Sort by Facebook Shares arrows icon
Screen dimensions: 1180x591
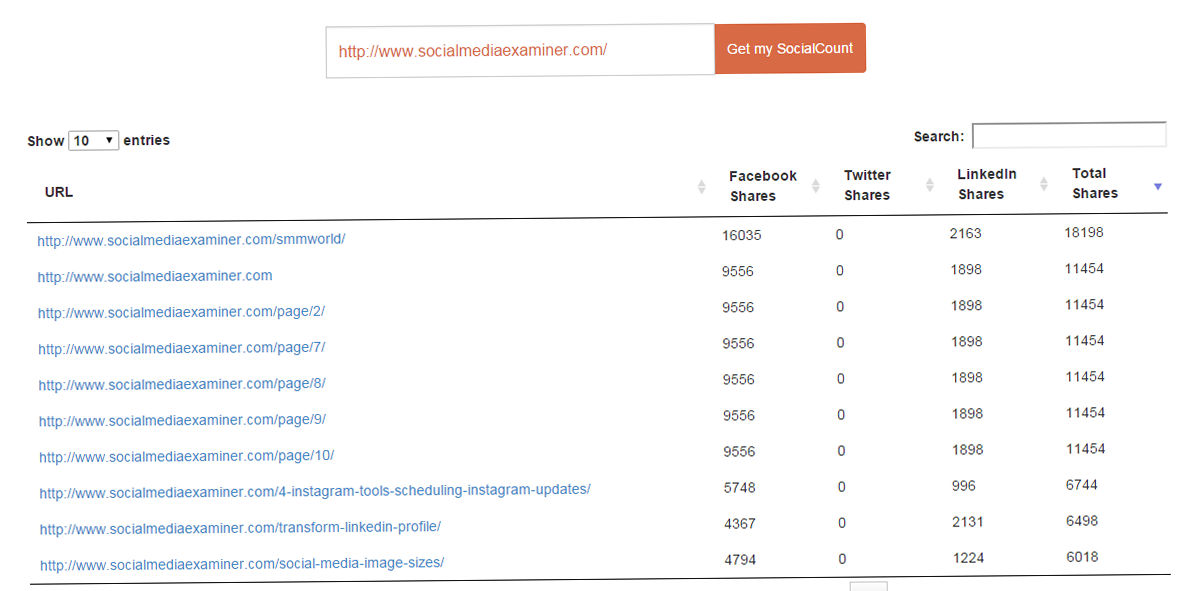[x=816, y=186]
